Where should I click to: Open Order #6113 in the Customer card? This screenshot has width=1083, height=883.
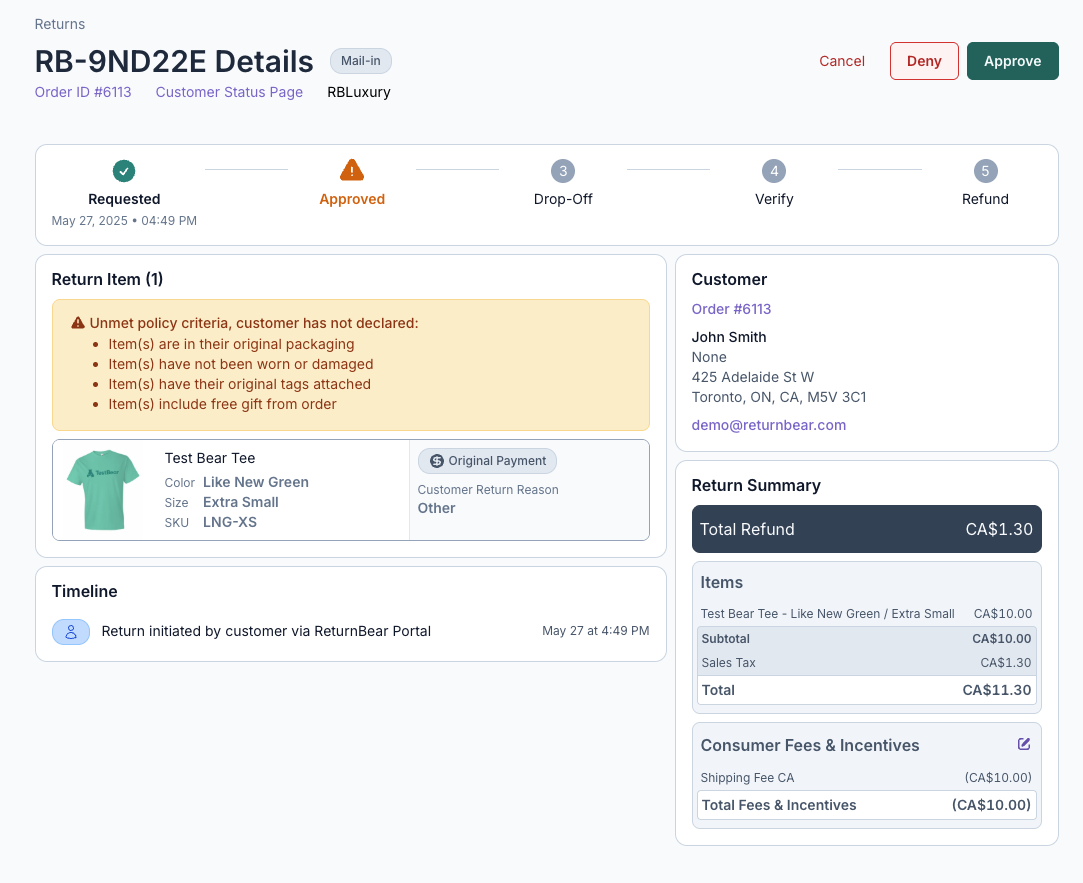point(731,309)
